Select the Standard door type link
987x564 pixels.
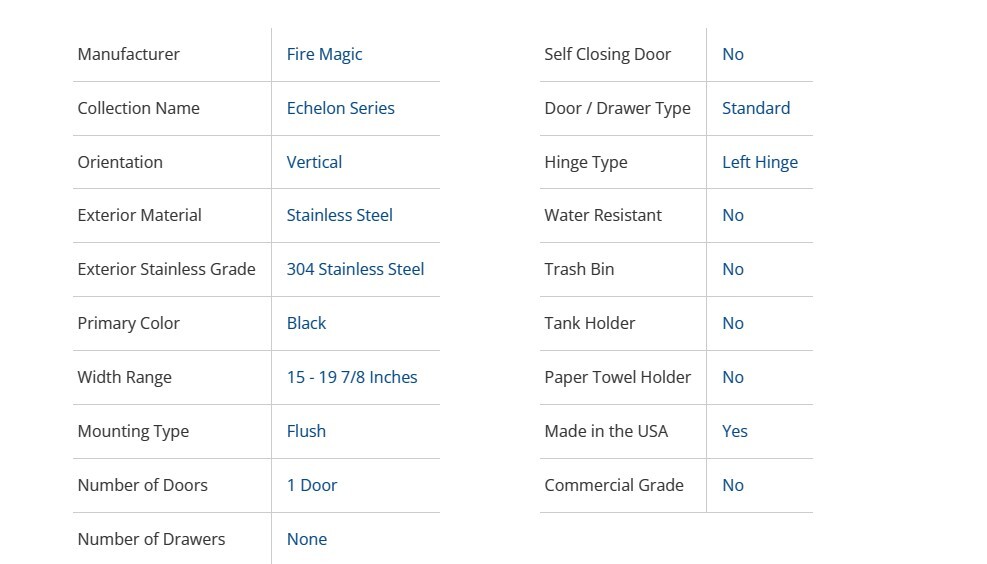(755, 108)
